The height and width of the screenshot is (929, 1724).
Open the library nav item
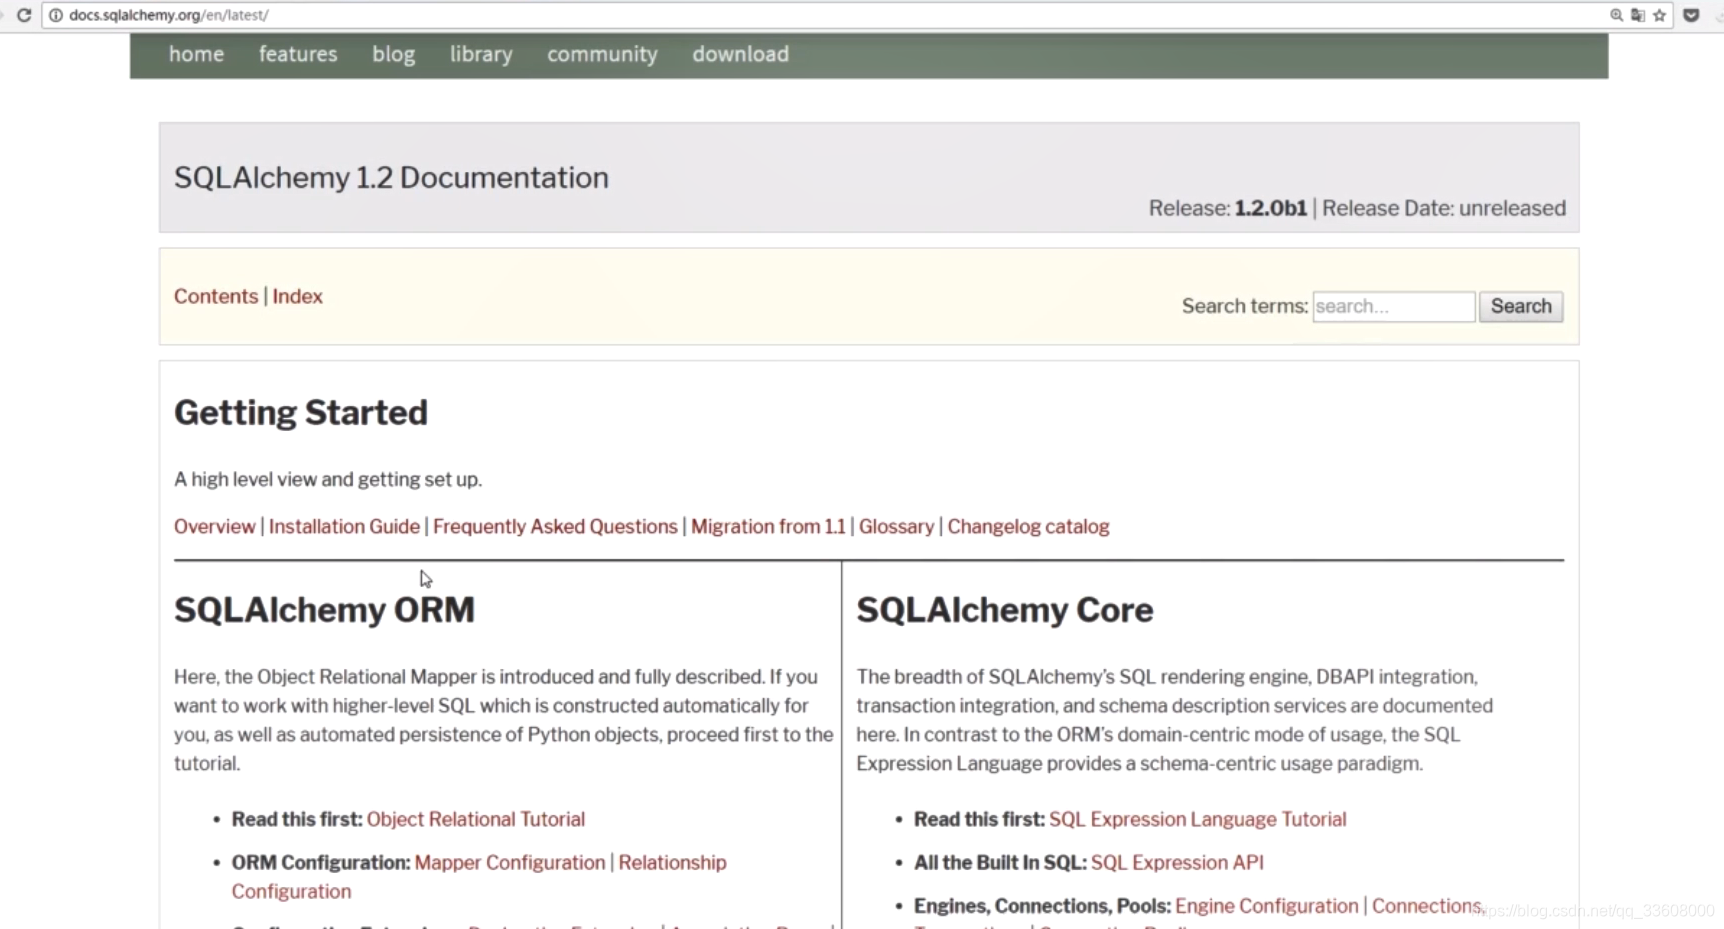tap(481, 54)
